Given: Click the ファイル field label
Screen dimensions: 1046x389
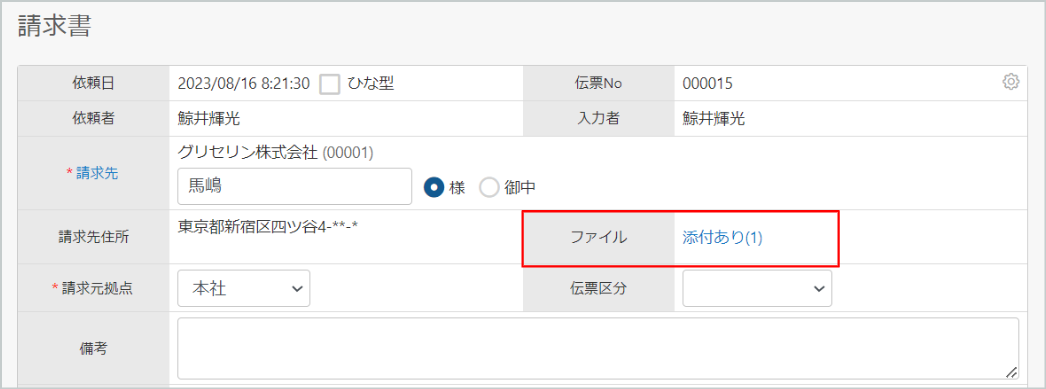Looking at the screenshot, I should pos(598,237).
